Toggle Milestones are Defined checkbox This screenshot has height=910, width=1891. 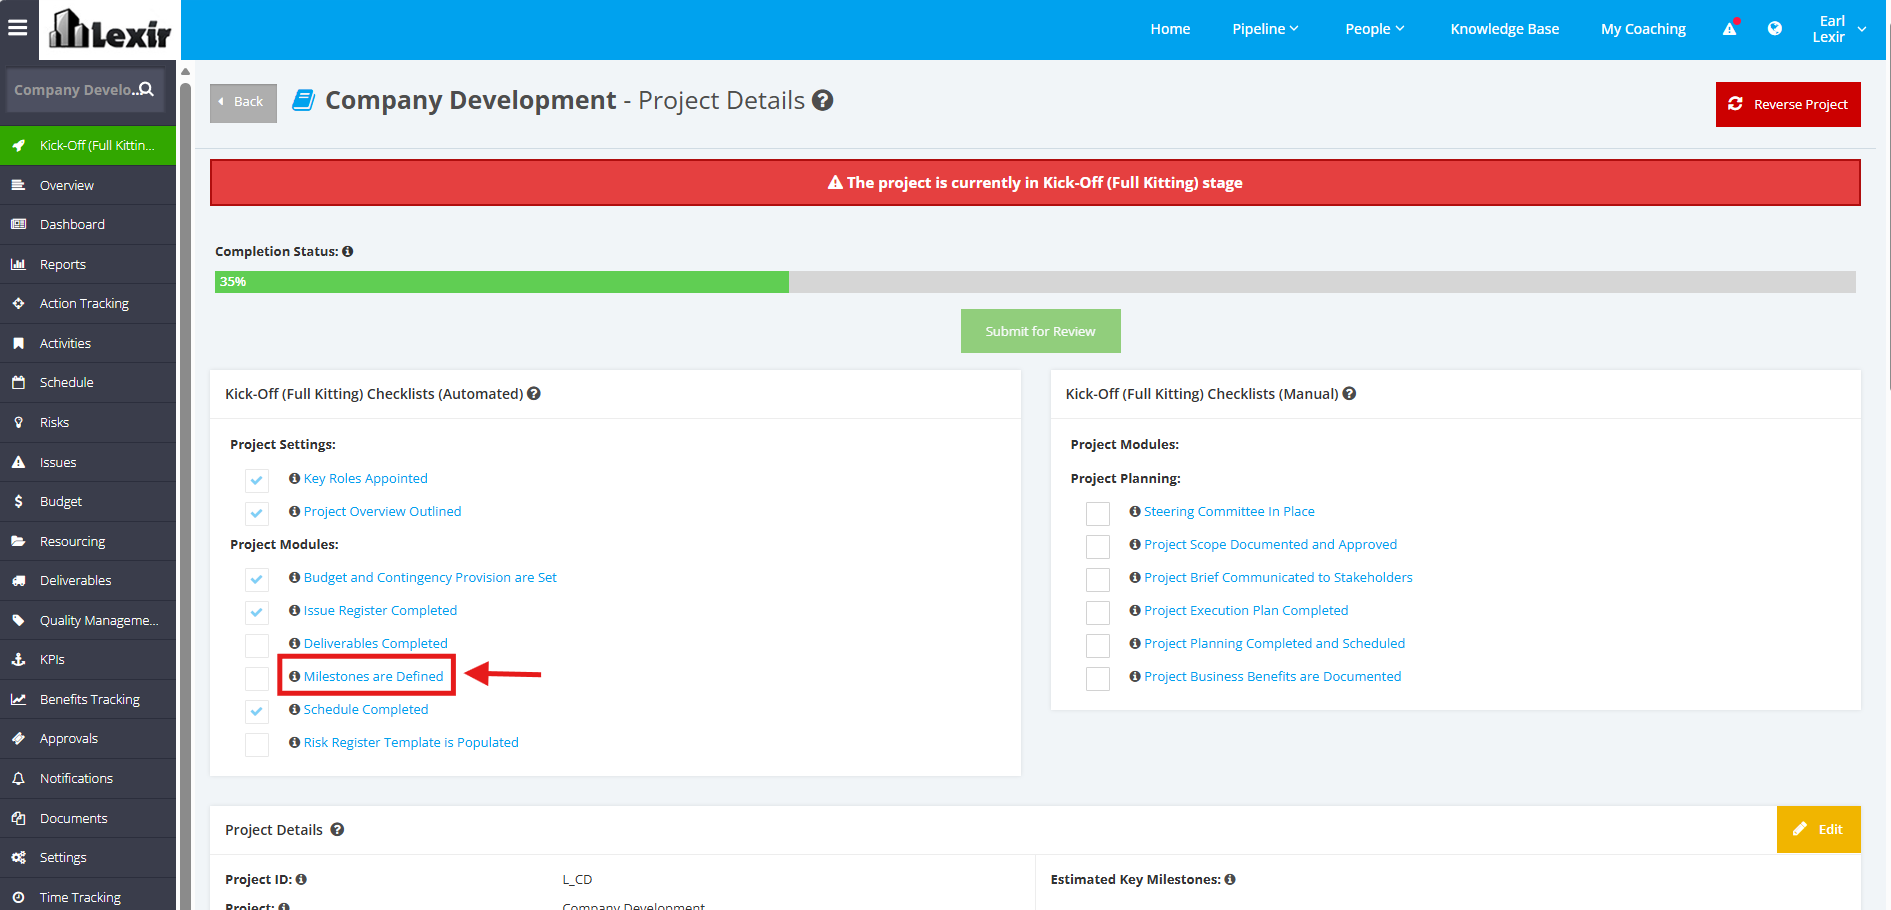click(257, 678)
